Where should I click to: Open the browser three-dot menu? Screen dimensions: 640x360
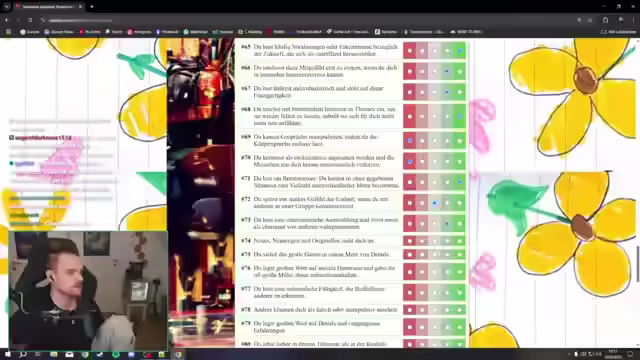point(633,20)
